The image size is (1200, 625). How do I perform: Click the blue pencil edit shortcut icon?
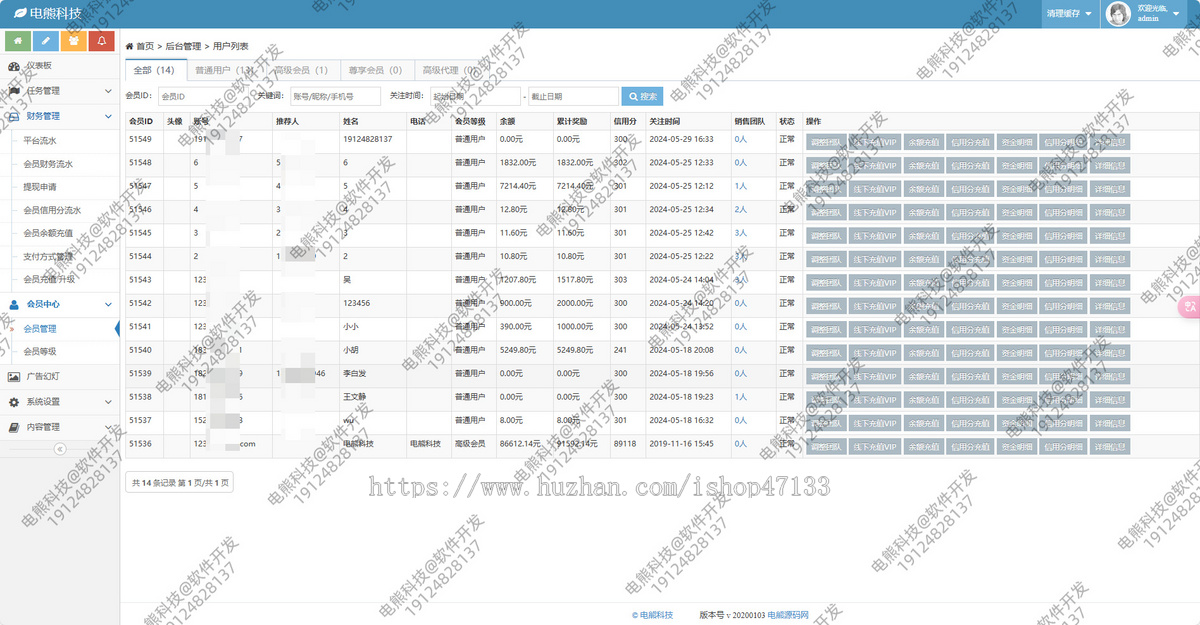coord(45,41)
